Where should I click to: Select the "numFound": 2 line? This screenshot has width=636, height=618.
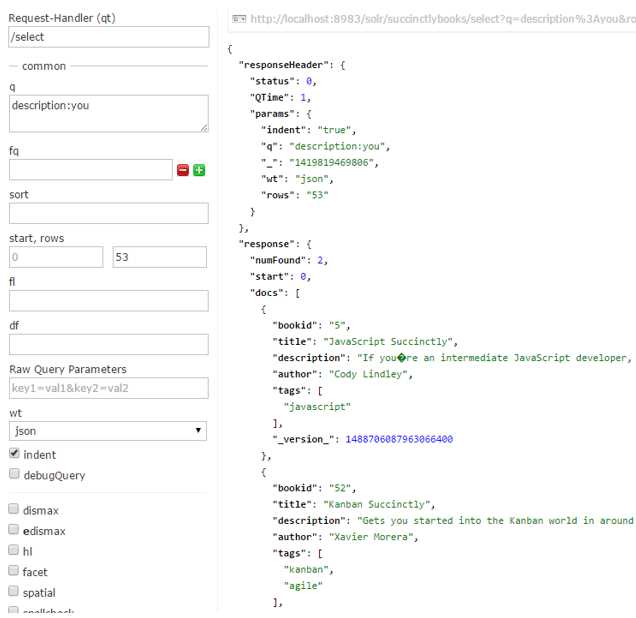(289, 260)
